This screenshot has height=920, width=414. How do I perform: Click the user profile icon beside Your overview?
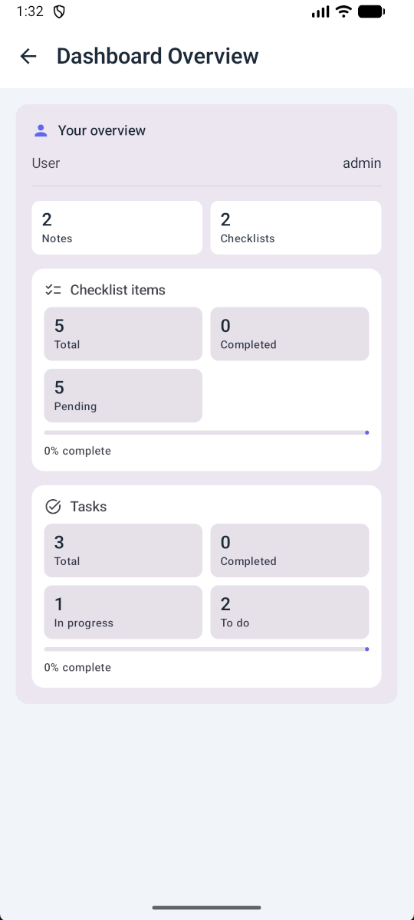click(x=40, y=131)
